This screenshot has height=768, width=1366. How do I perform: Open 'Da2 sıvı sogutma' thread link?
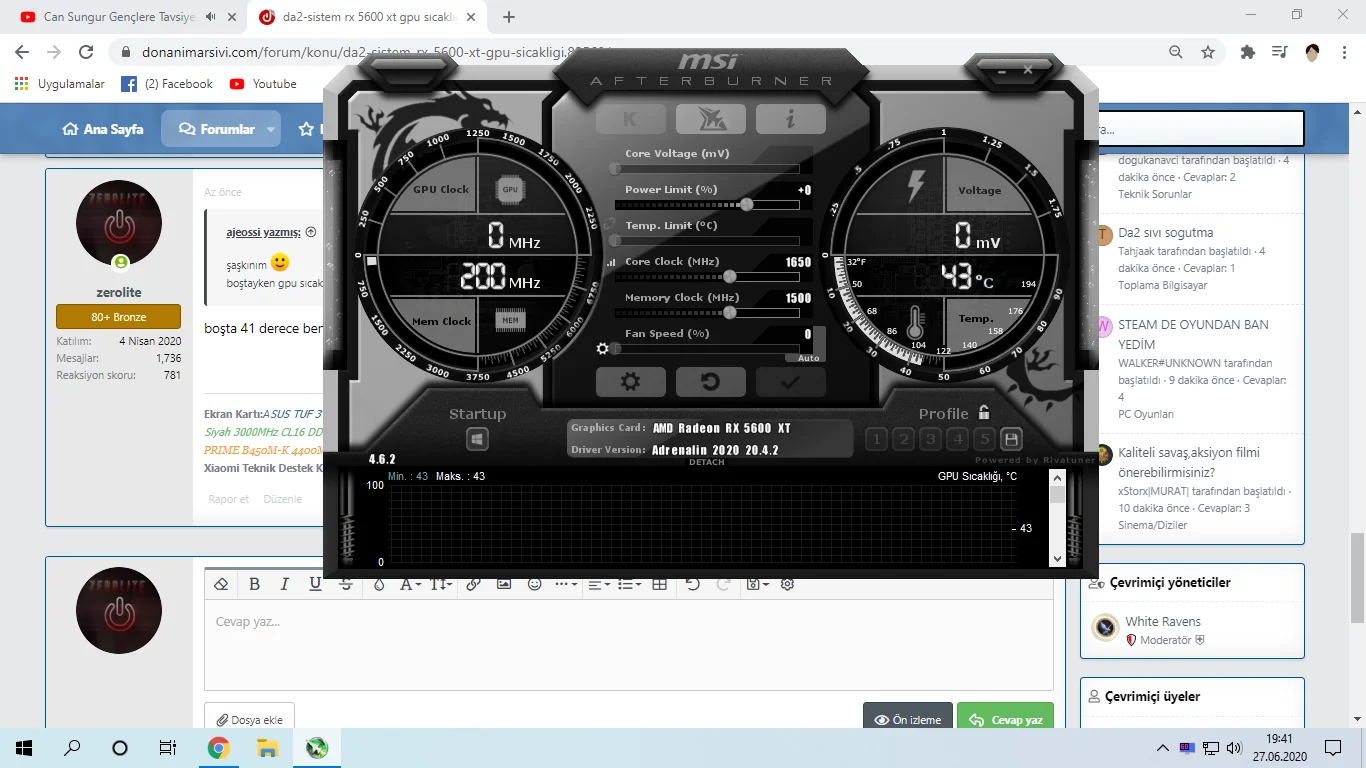pyautogui.click(x=1166, y=233)
